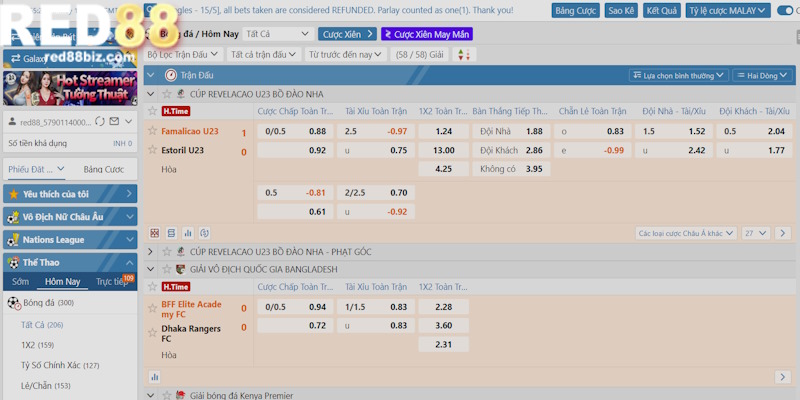Click the Bảng Cược button at top
The width and height of the screenshot is (800, 400).
[x=576, y=10]
